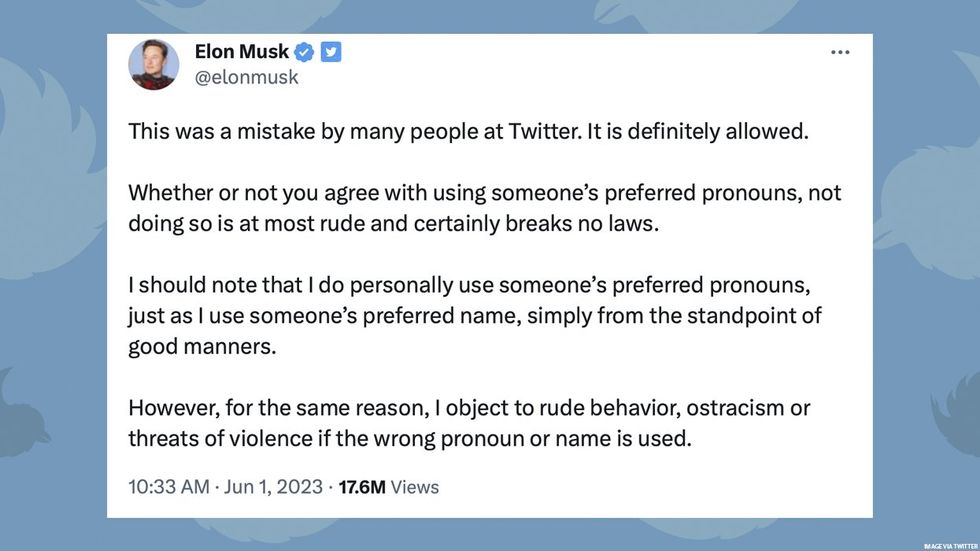This screenshot has width=980, height=551.
Task: Click the 10:33 AM timestamp
Action: 169,487
